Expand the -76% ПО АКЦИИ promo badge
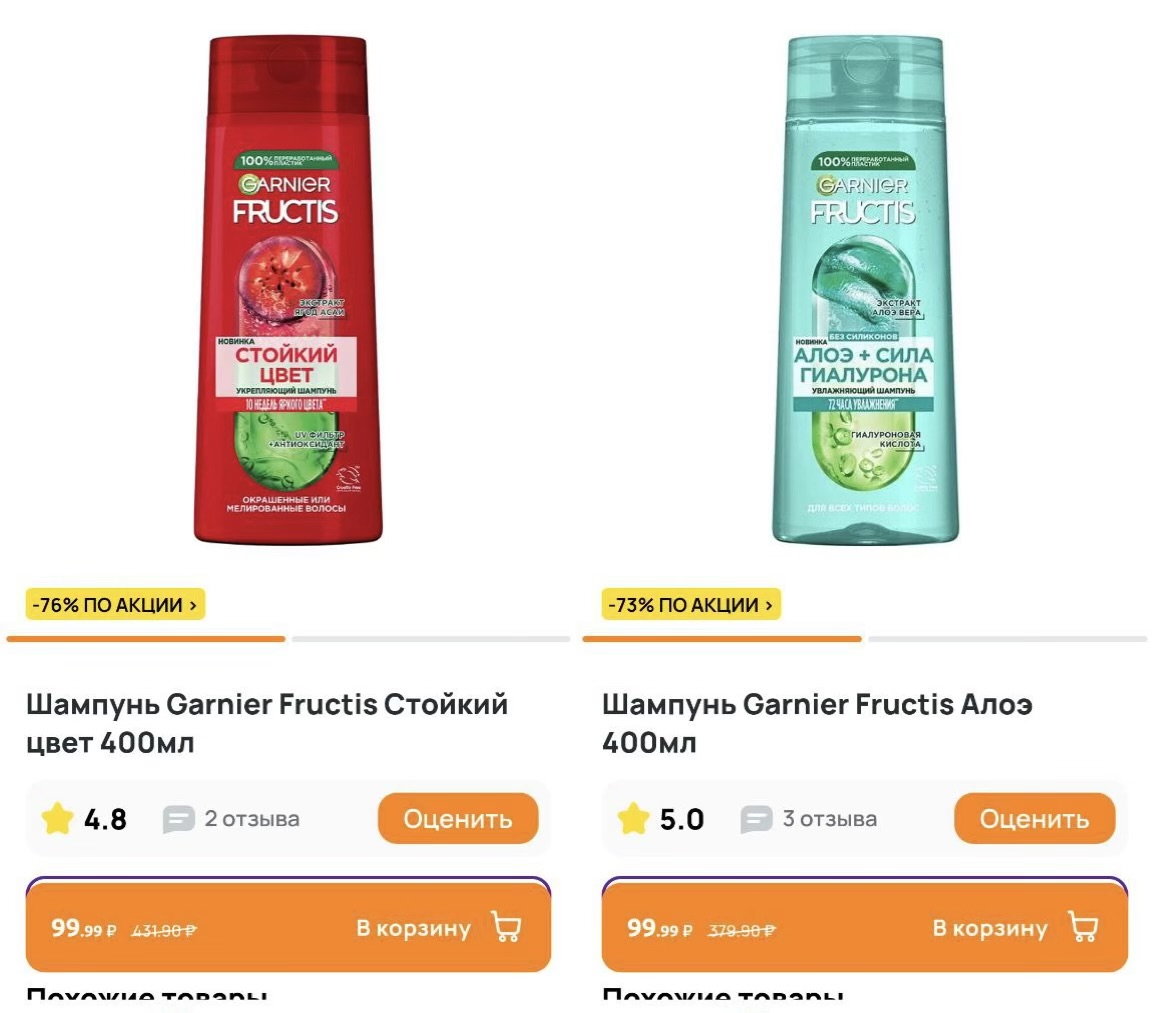Screen dimensions: 1152x1013 pos(115,605)
